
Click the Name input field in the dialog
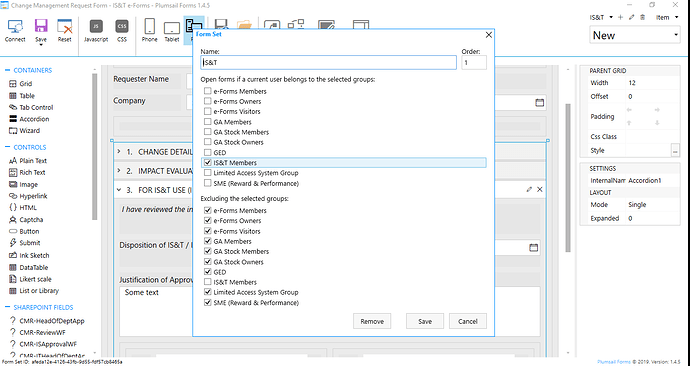(328, 62)
